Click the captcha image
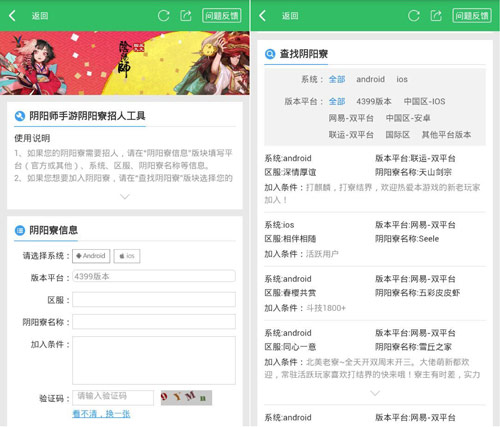Image resolution: width=500 pixels, height=427 pixels. click(186, 398)
